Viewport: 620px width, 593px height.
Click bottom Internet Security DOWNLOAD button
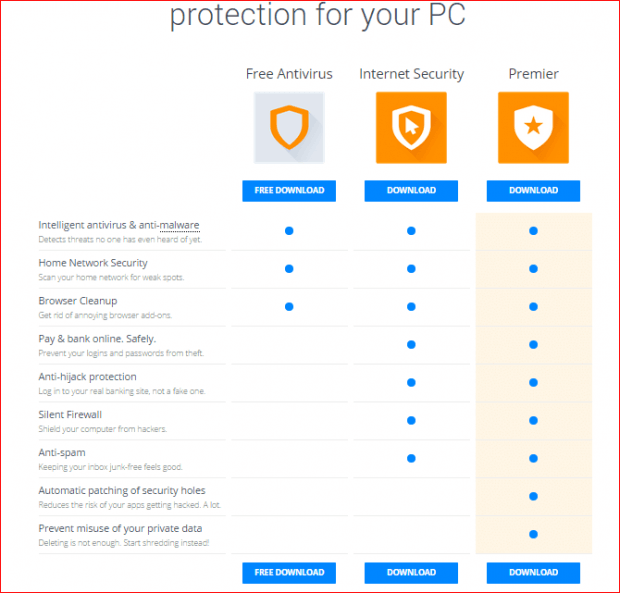pyautogui.click(x=411, y=573)
